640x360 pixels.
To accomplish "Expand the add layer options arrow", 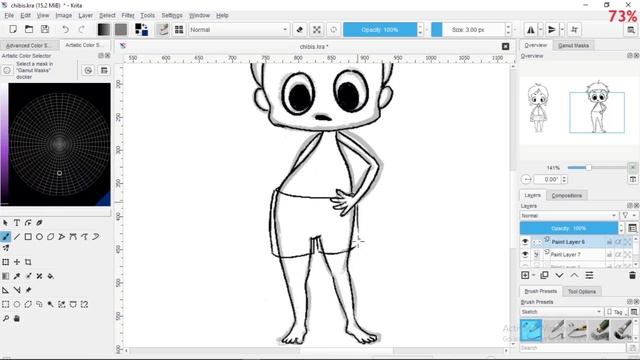I will (533, 276).
